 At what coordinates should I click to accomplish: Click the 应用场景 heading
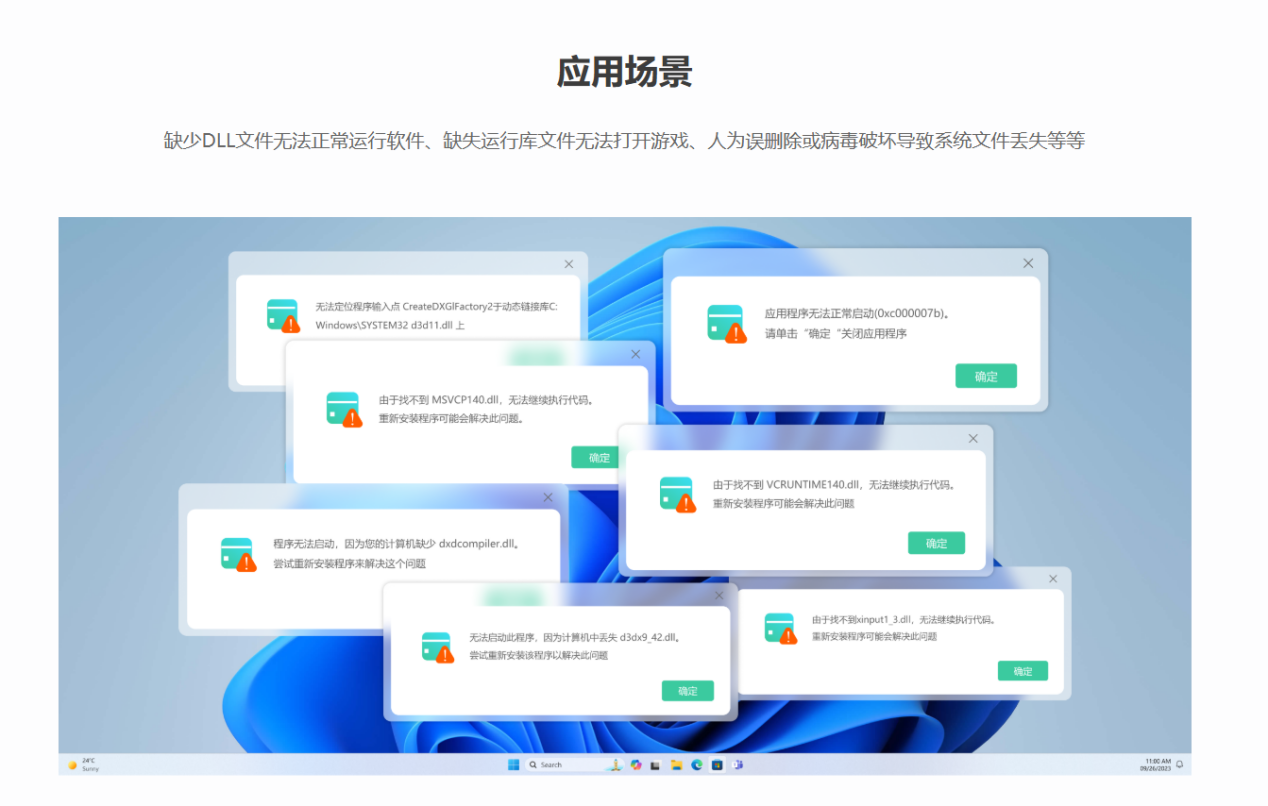click(x=625, y=72)
